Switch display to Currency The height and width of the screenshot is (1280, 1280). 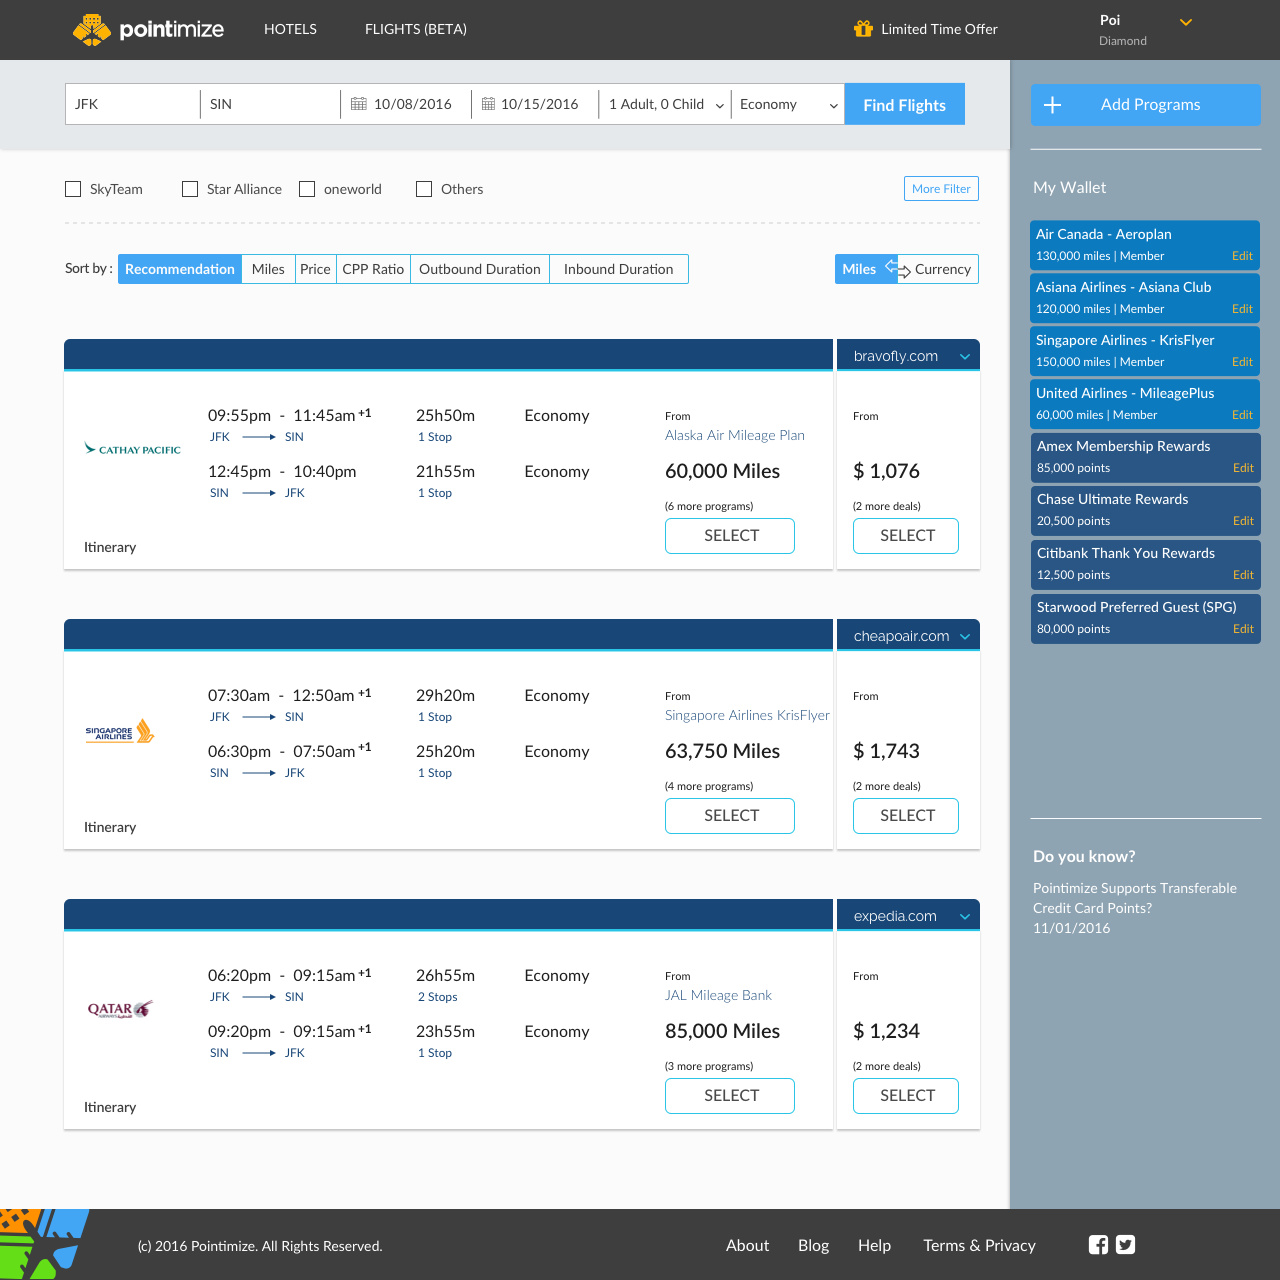(942, 269)
